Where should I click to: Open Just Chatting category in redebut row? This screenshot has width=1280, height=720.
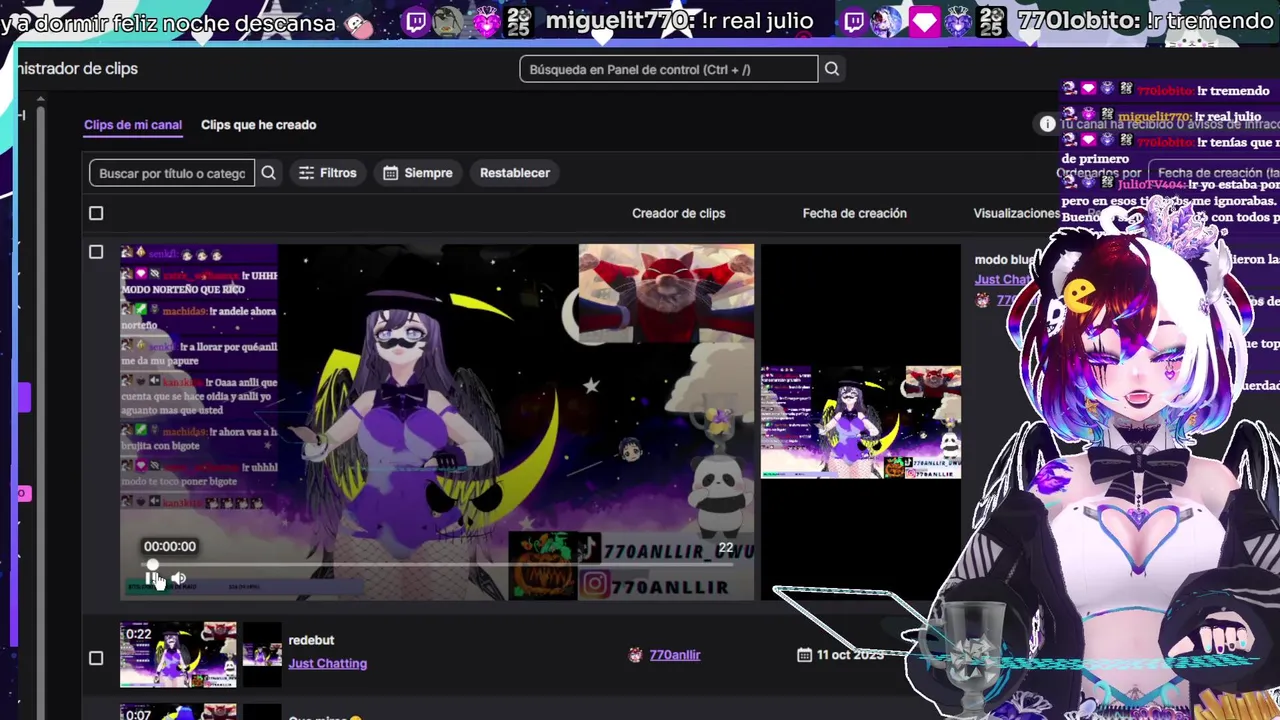327,663
